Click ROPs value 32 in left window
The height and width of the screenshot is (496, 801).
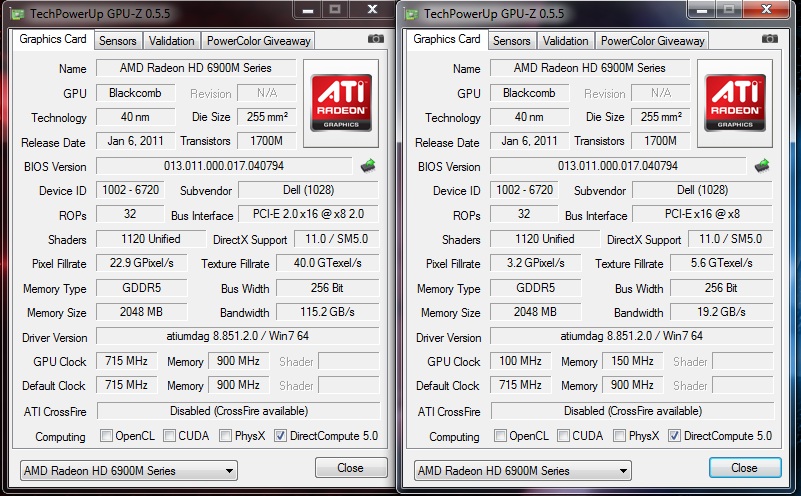(x=130, y=214)
